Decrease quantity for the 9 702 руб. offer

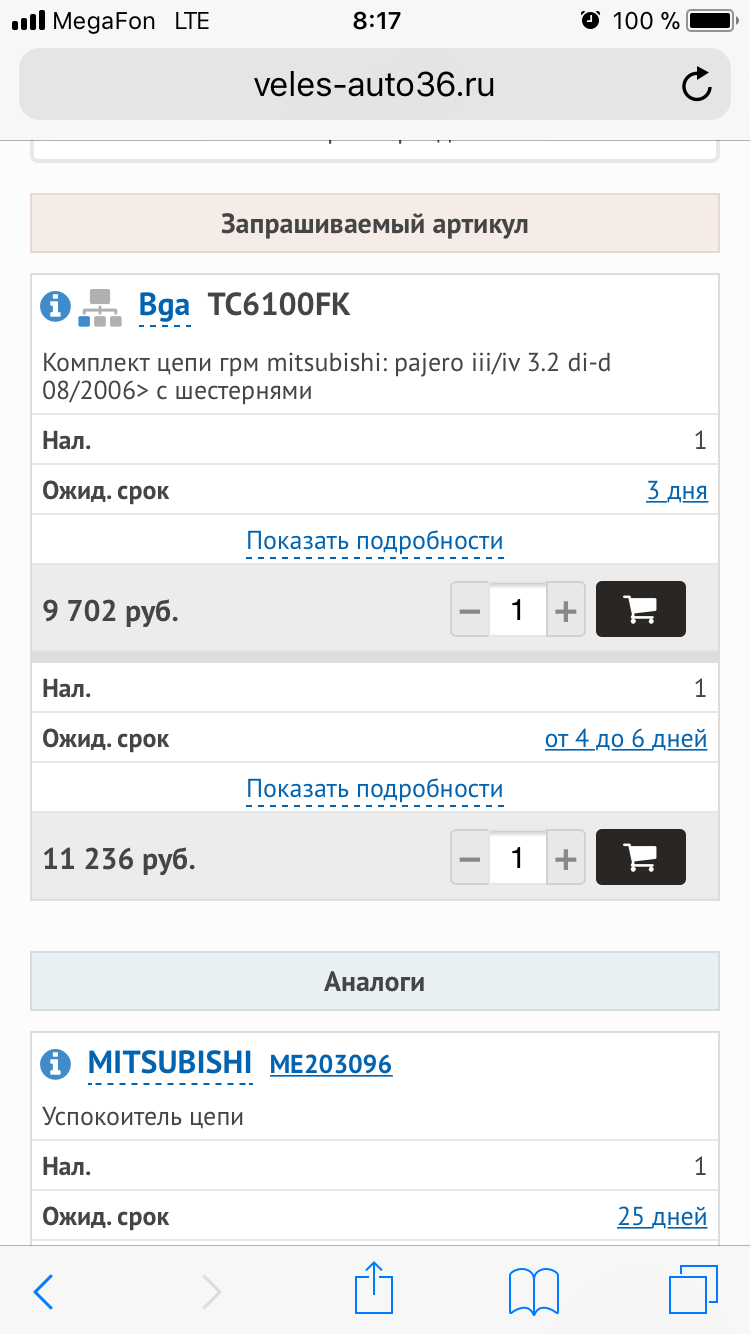click(470, 610)
